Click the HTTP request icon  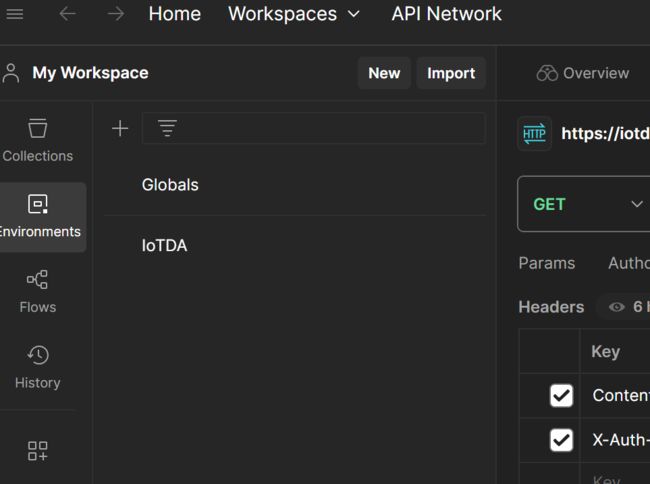[534, 133]
